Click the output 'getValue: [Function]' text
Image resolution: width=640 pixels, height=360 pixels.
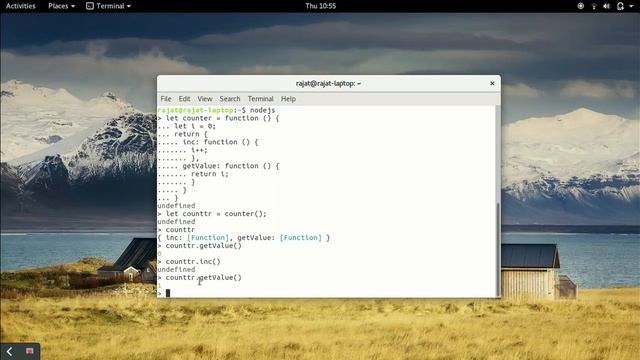(280, 238)
